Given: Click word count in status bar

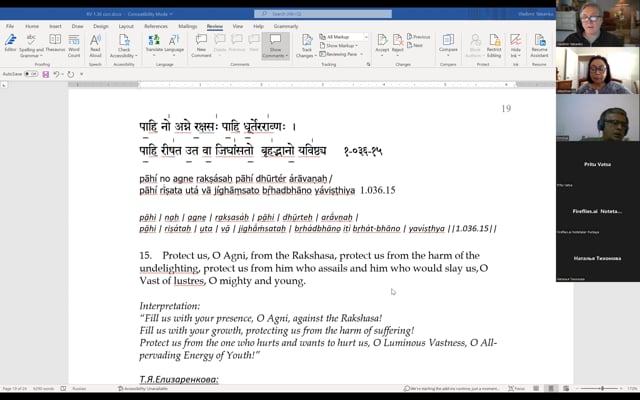Looking at the screenshot, I should pyautogui.click(x=43, y=389).
